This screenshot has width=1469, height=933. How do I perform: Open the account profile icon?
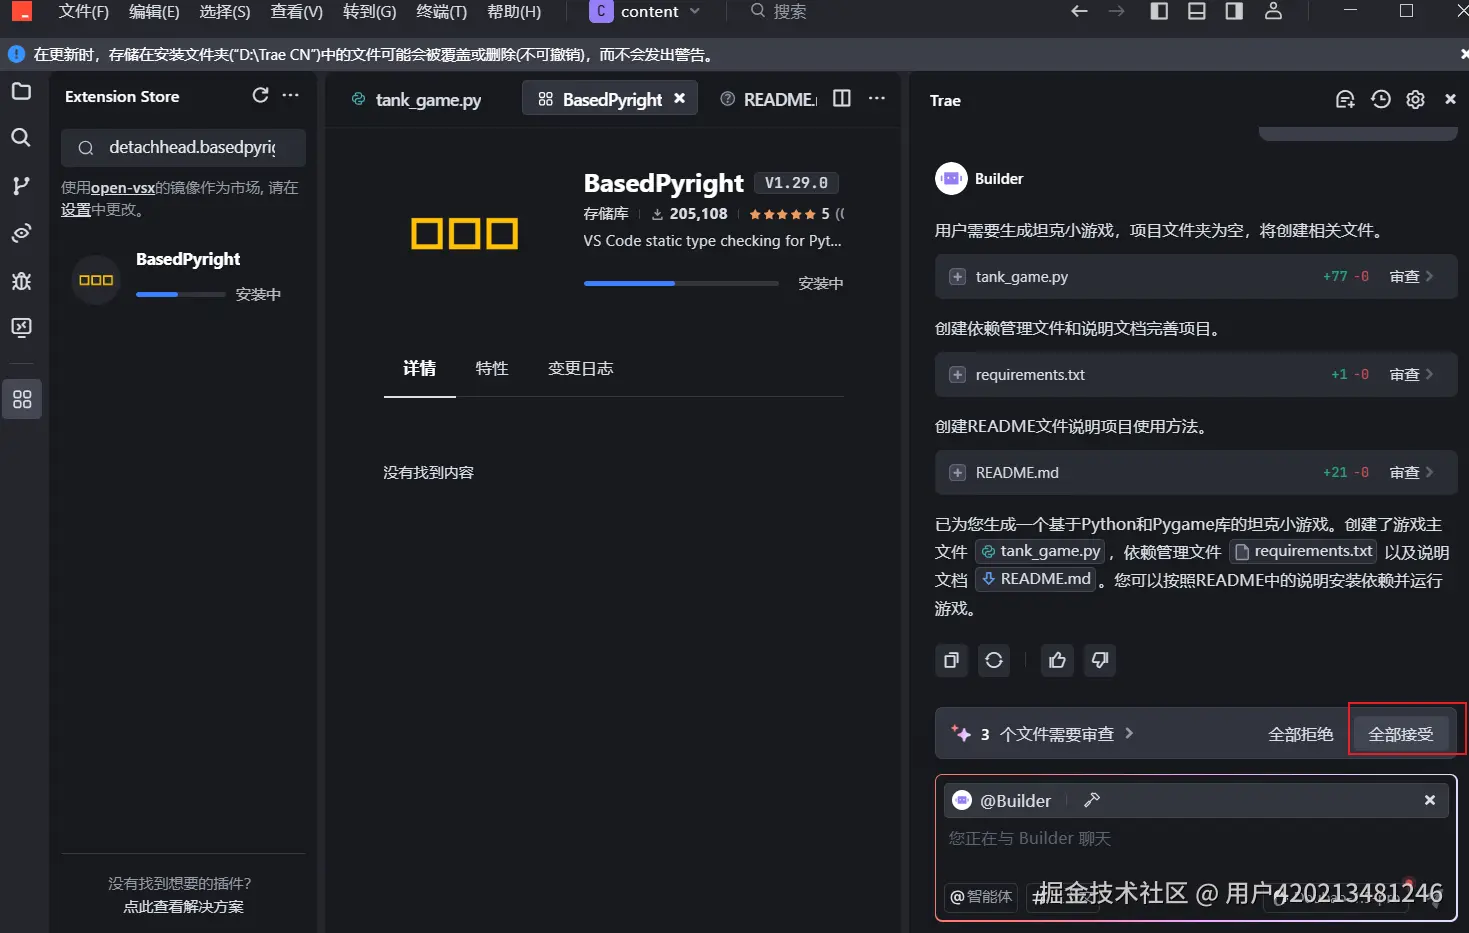pyautogui.click(x=1273, y=11)
